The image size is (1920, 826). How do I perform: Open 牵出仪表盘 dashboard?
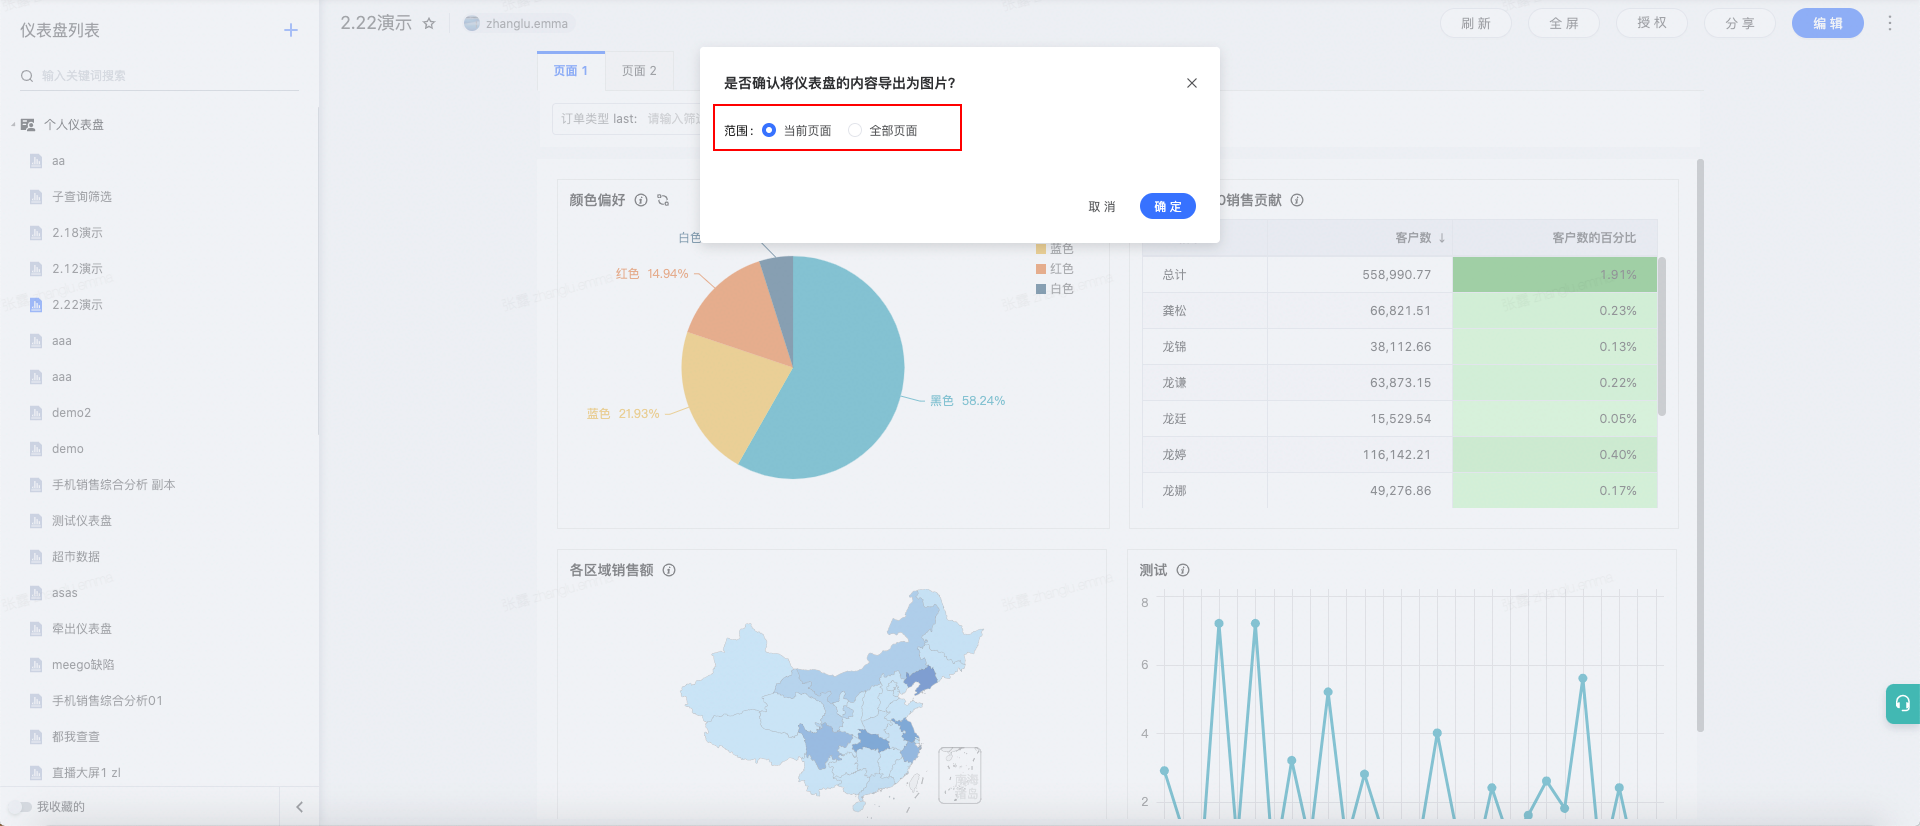[x=82, y=629]
